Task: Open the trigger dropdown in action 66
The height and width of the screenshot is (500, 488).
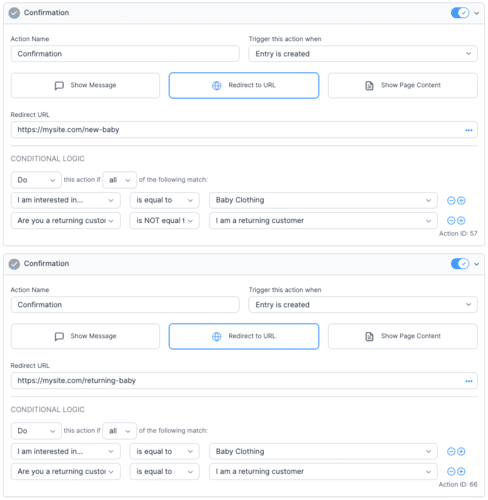Action: pyautogui.click(x=363, y=305)
